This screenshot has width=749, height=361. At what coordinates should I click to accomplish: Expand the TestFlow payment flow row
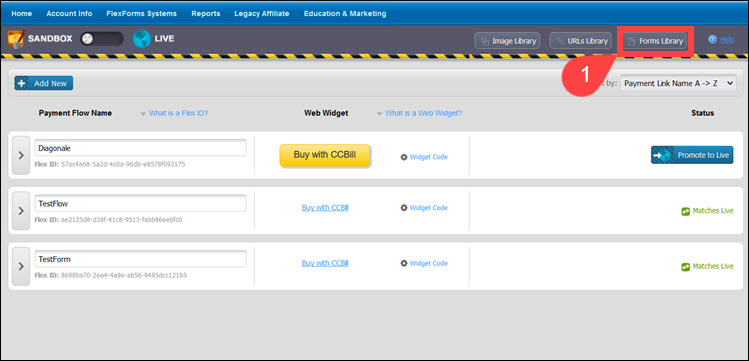point(21,211)
